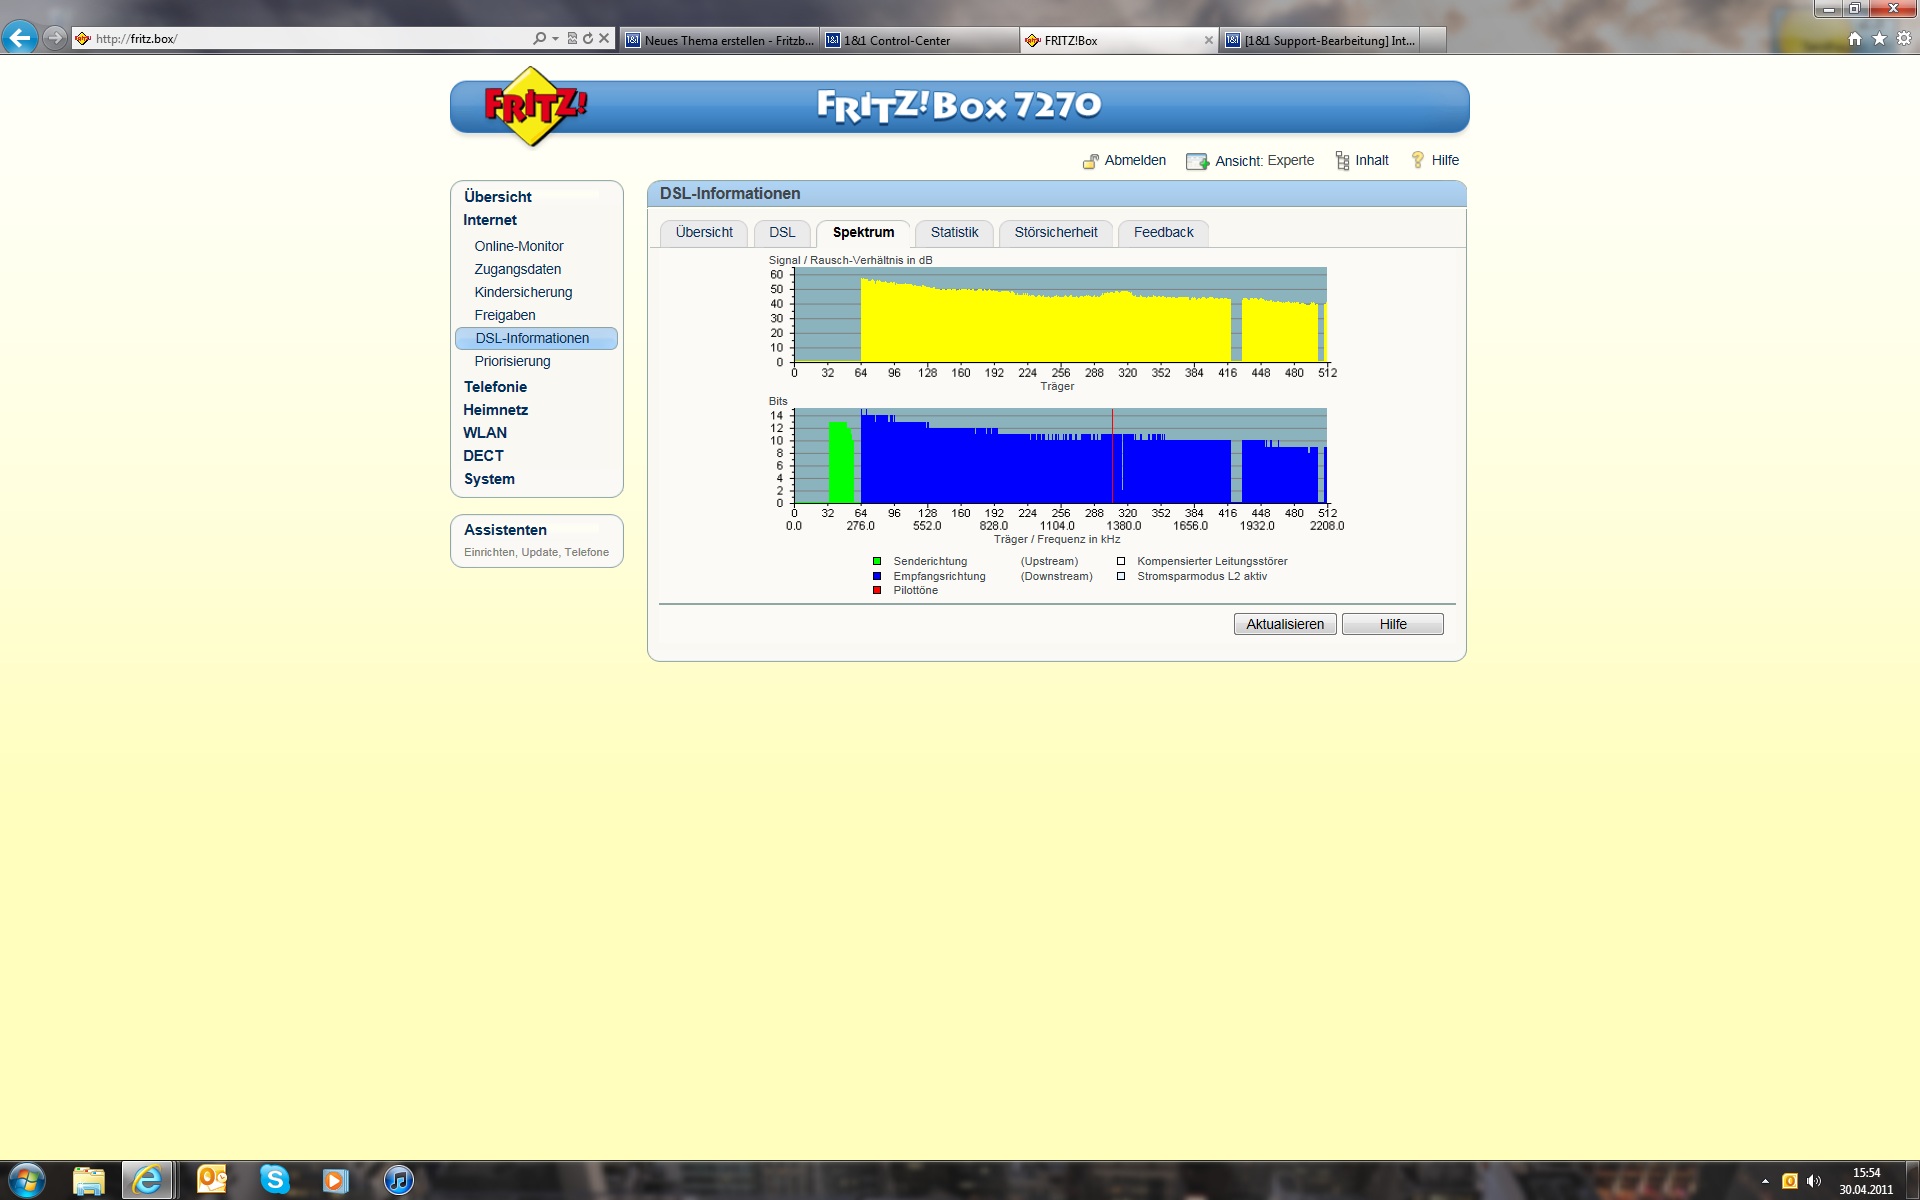Click the browser refresh icon
Image resolution: width=1920 pixels, height=1200 pixels.
click(588, 38)
